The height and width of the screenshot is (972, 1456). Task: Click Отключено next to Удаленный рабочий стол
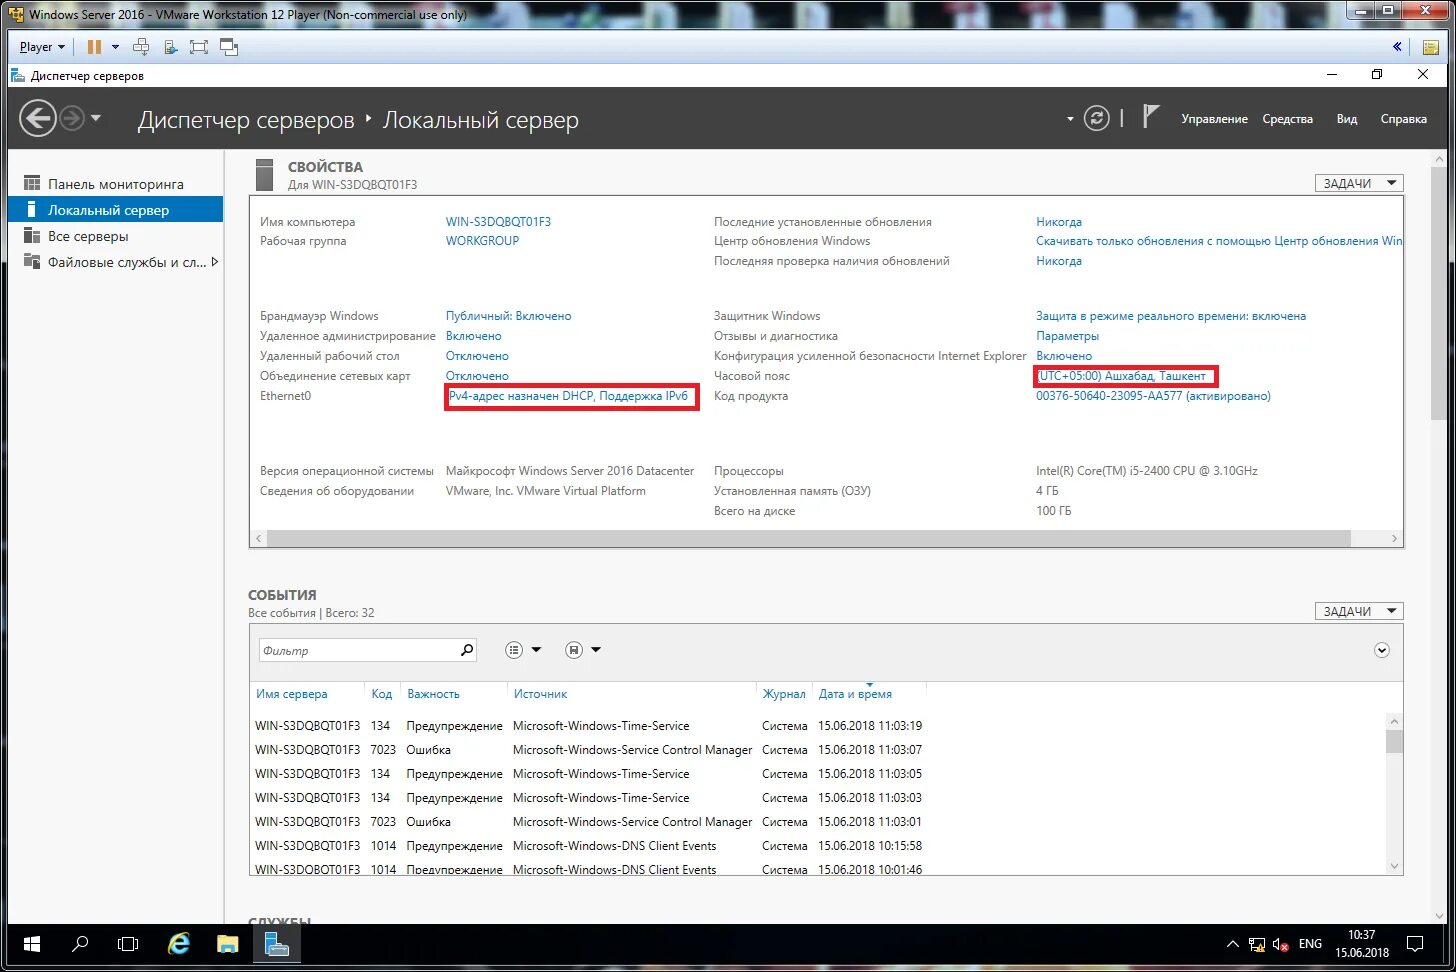[477, 356]
